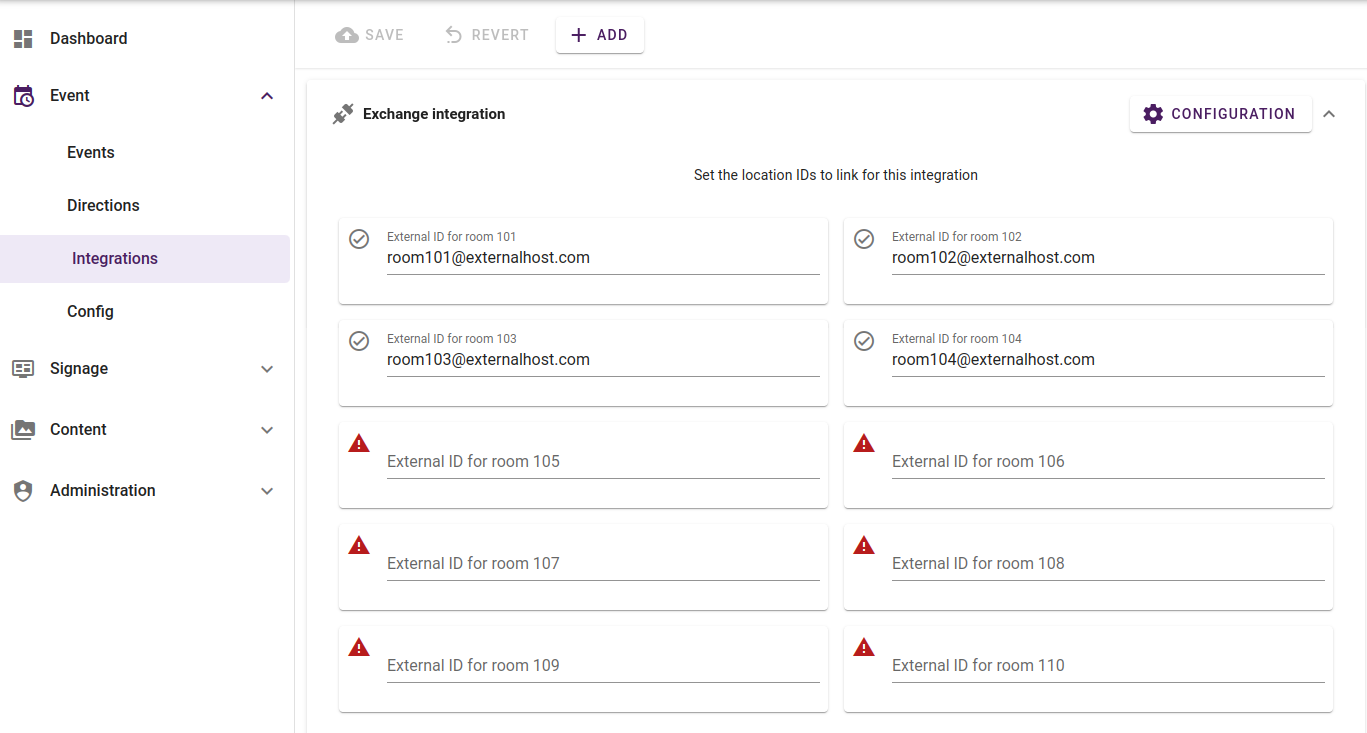Viewport: 1367px width, 733px height.
Task: Focus the External ID field for room 110
Action: click(1108, 666)
